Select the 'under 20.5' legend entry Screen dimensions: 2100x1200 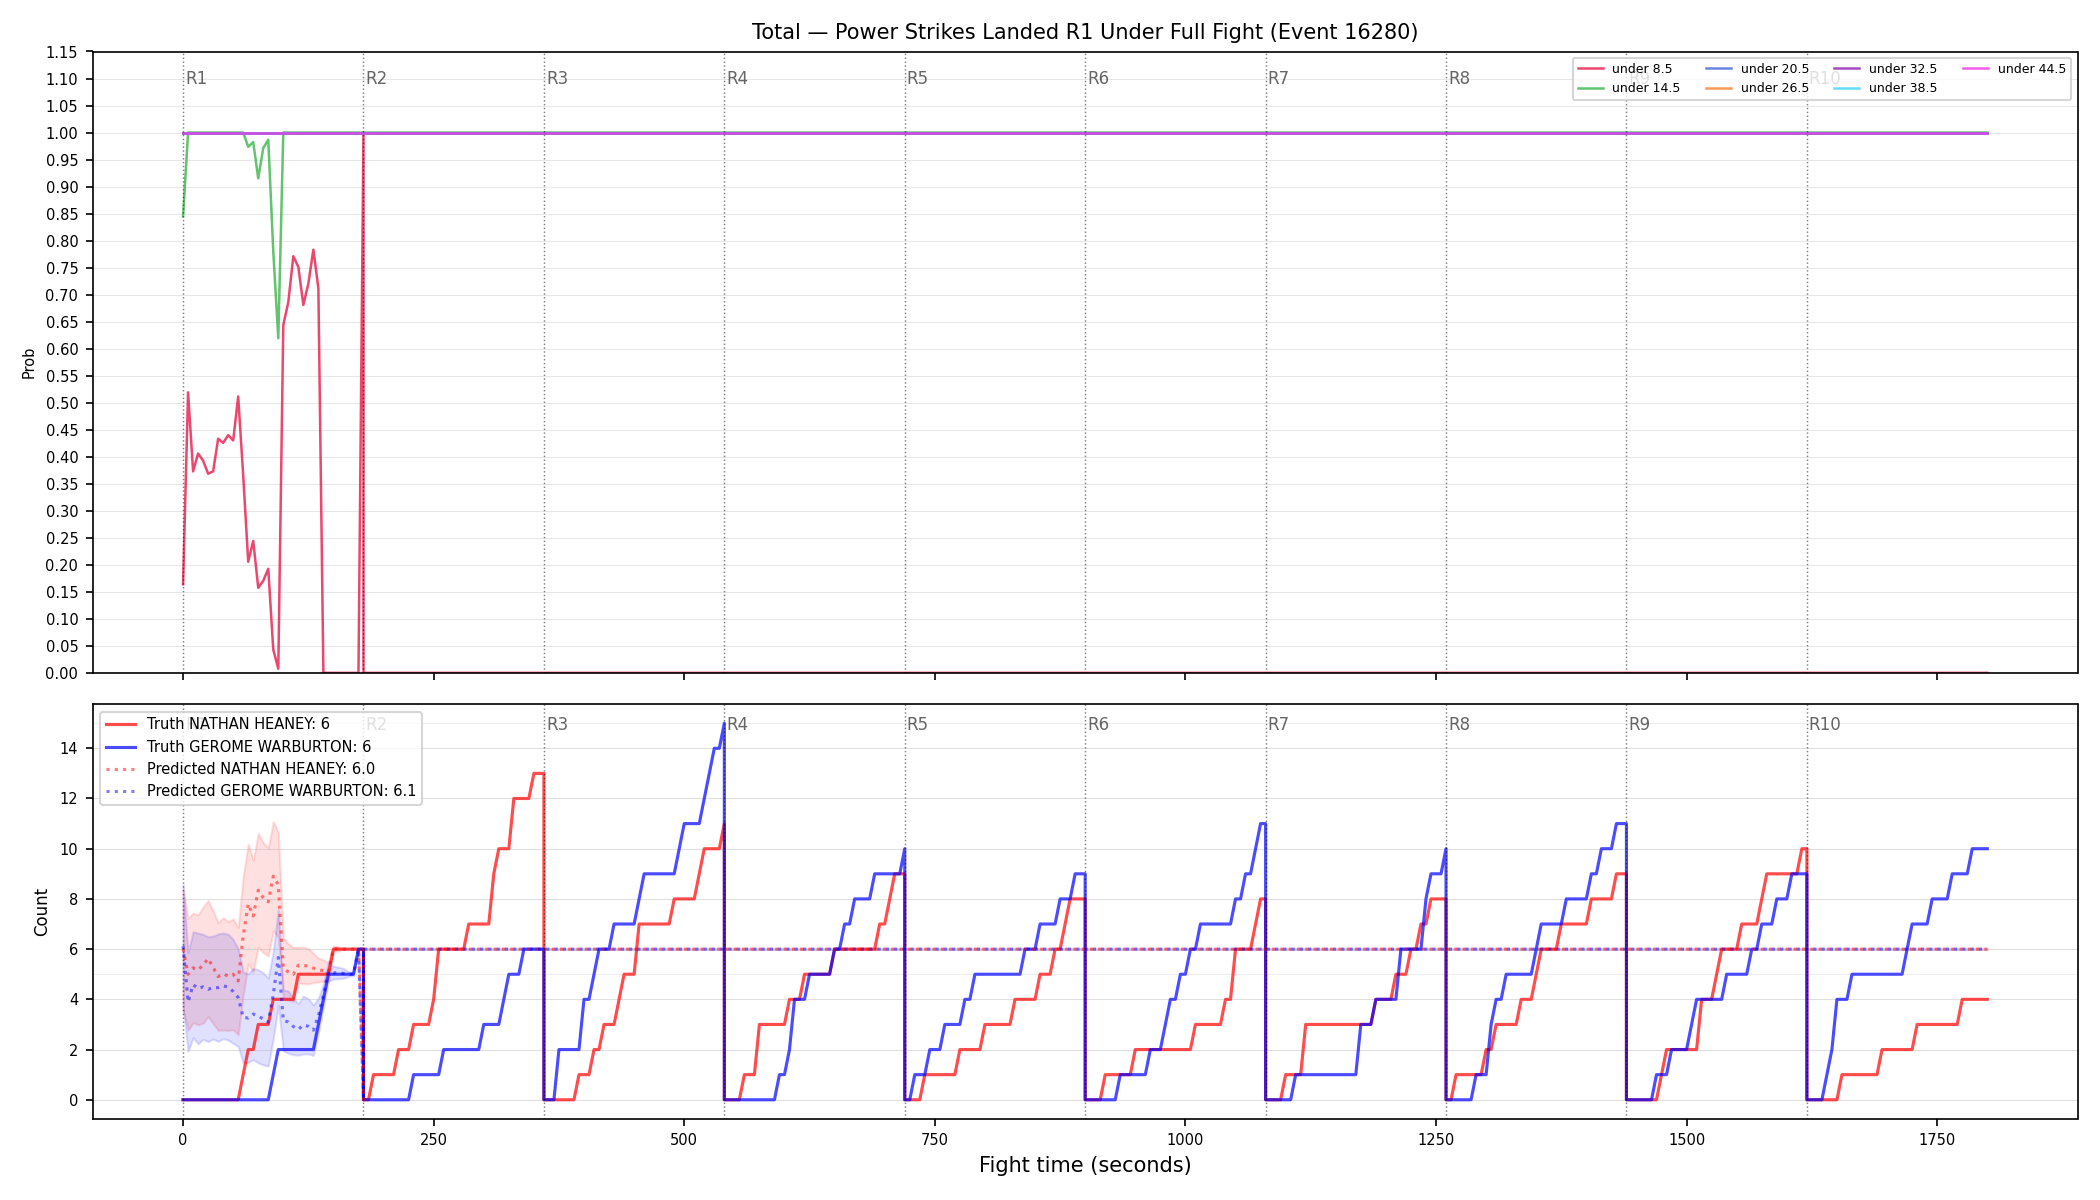[1758, 69]
